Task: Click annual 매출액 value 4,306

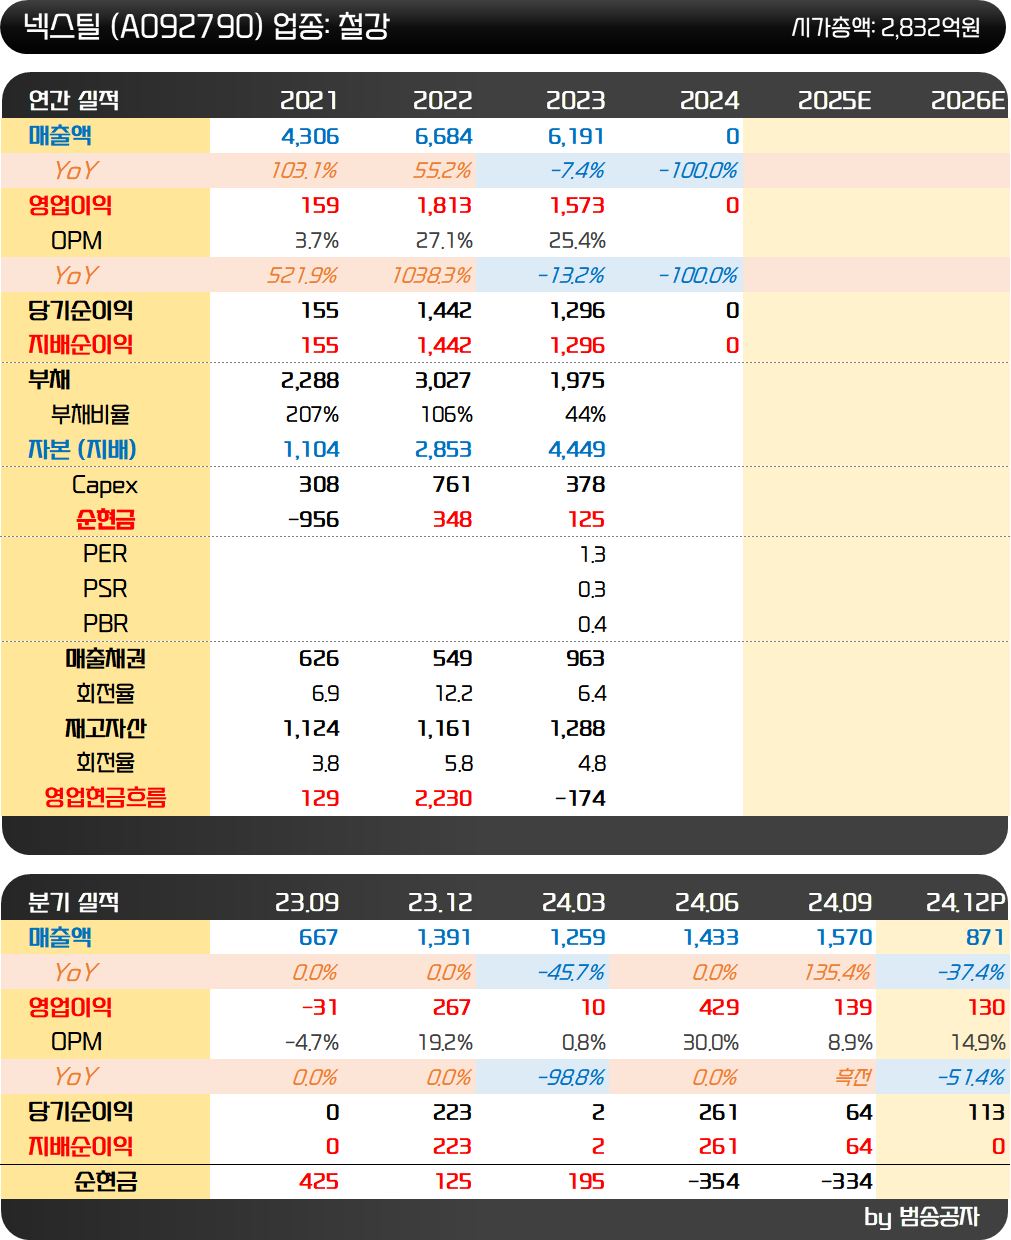Action: tap(310, 136)
